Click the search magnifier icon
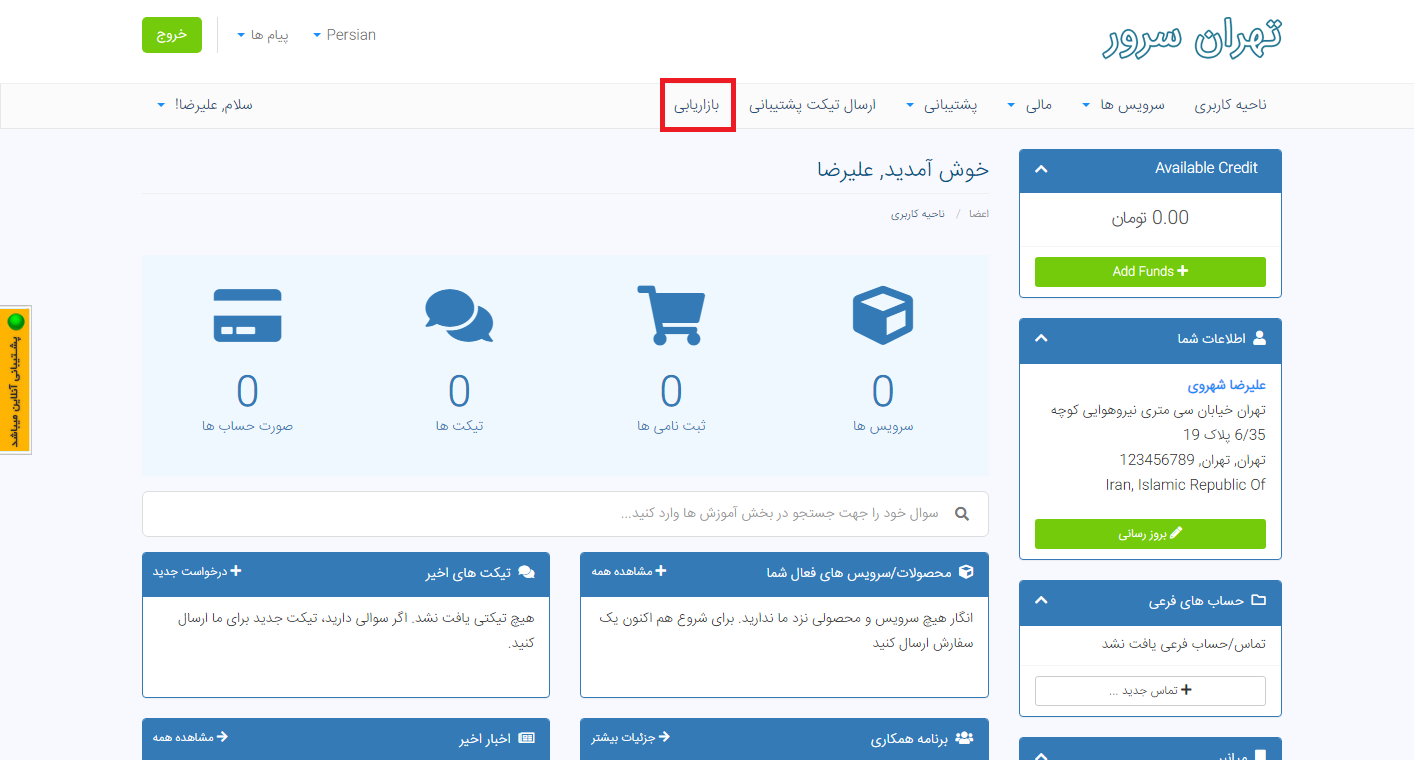This screenshot has height=760, width=1414. pos(962,514)
